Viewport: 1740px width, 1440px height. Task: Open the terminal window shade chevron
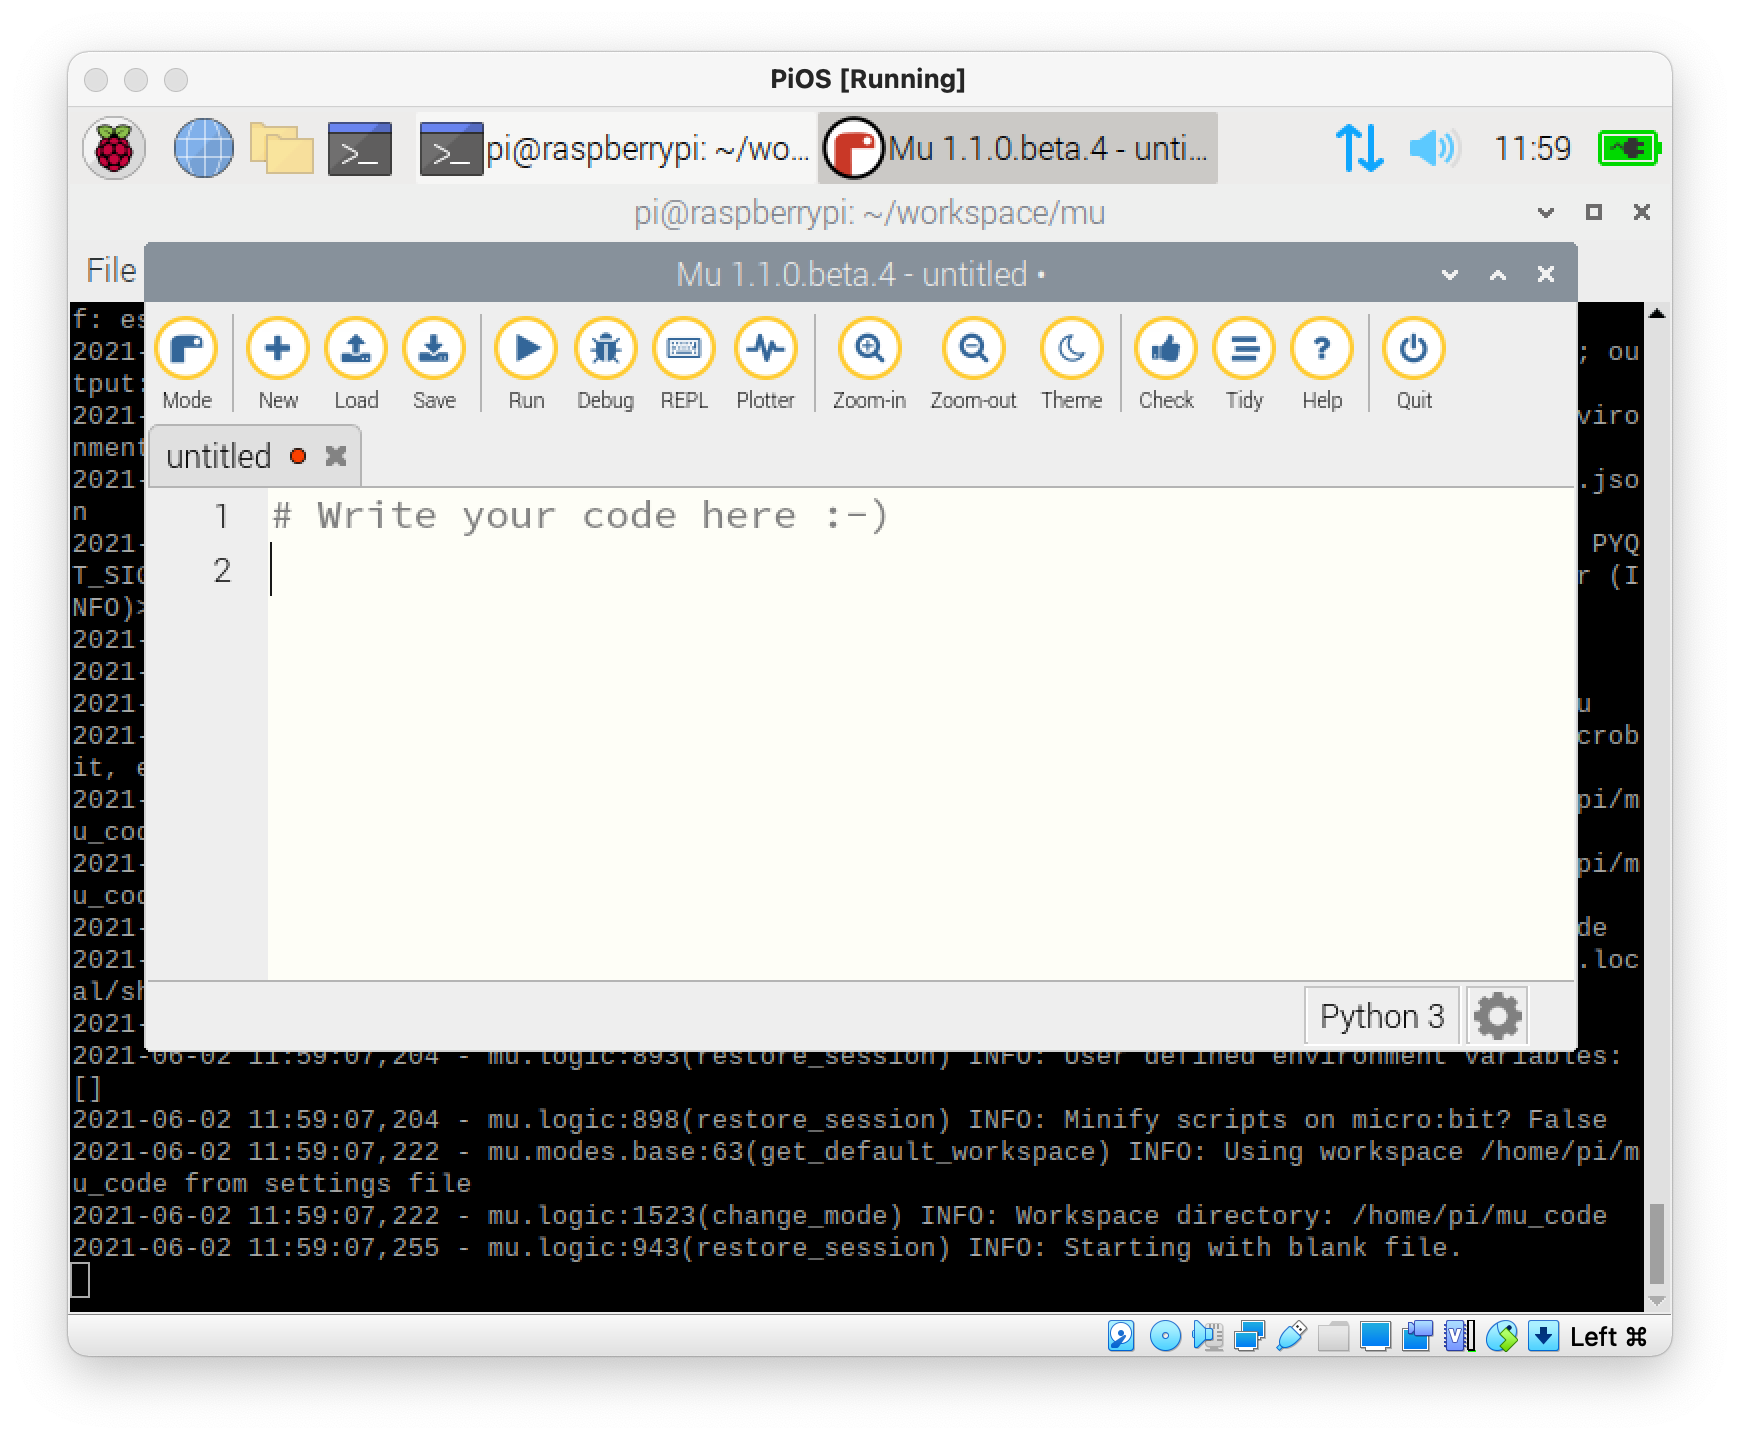1545,213
